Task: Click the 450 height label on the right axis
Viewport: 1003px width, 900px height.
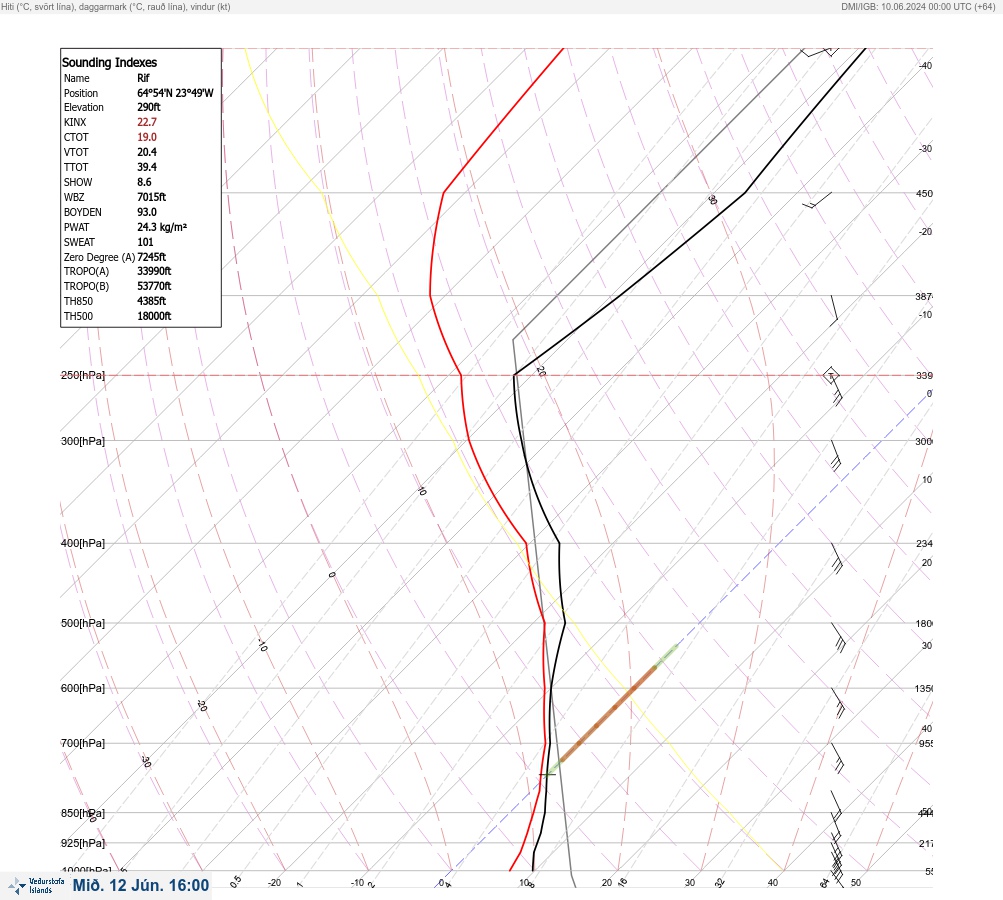Action: click(x=924, y=194)
